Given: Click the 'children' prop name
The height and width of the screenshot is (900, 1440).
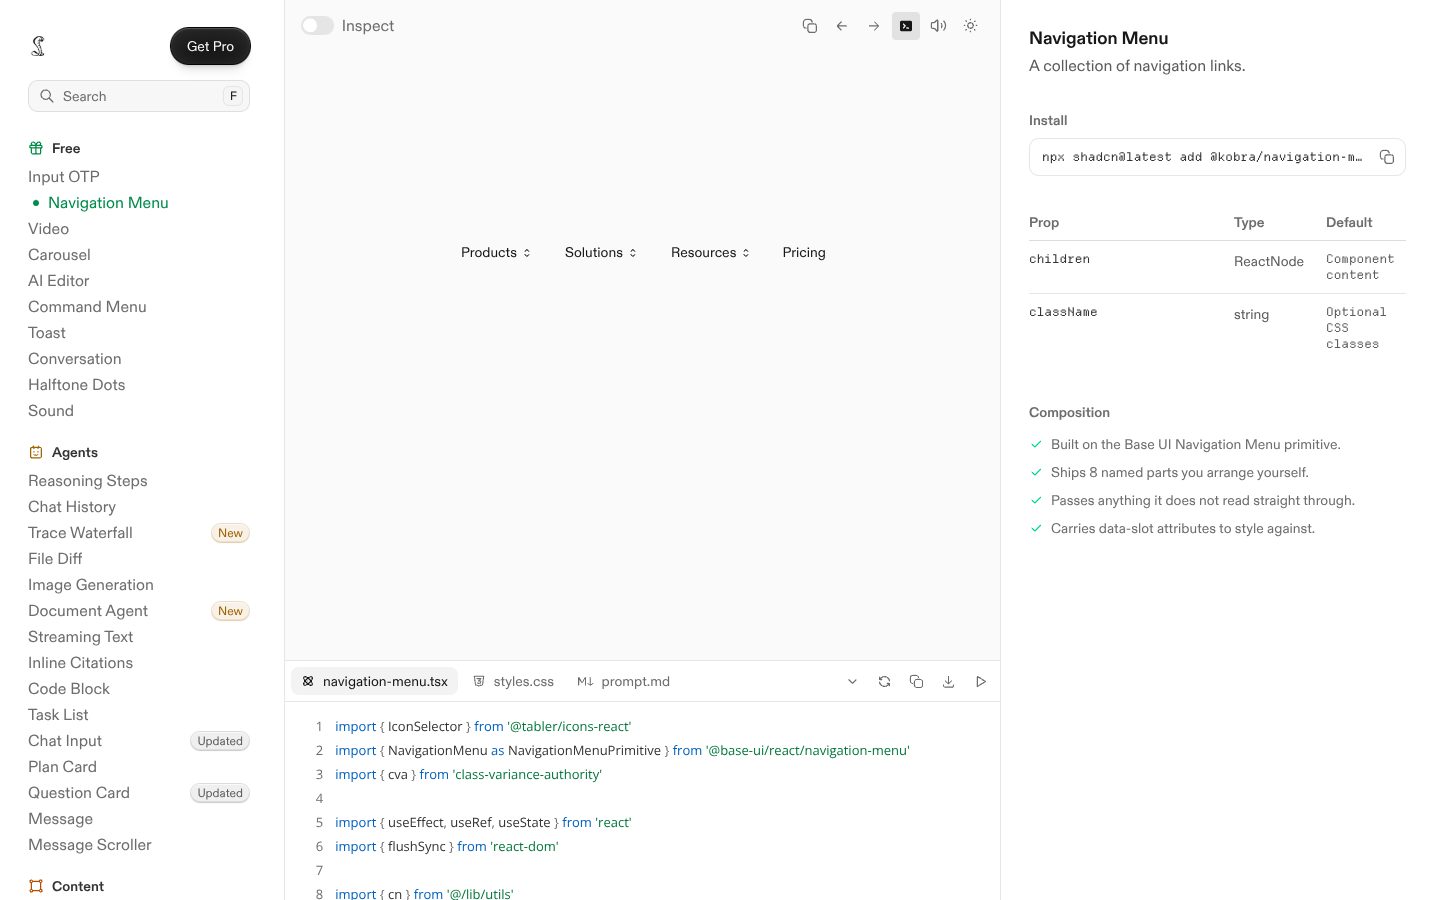Looking at the screenshot, I should (x=1059, y=259).
